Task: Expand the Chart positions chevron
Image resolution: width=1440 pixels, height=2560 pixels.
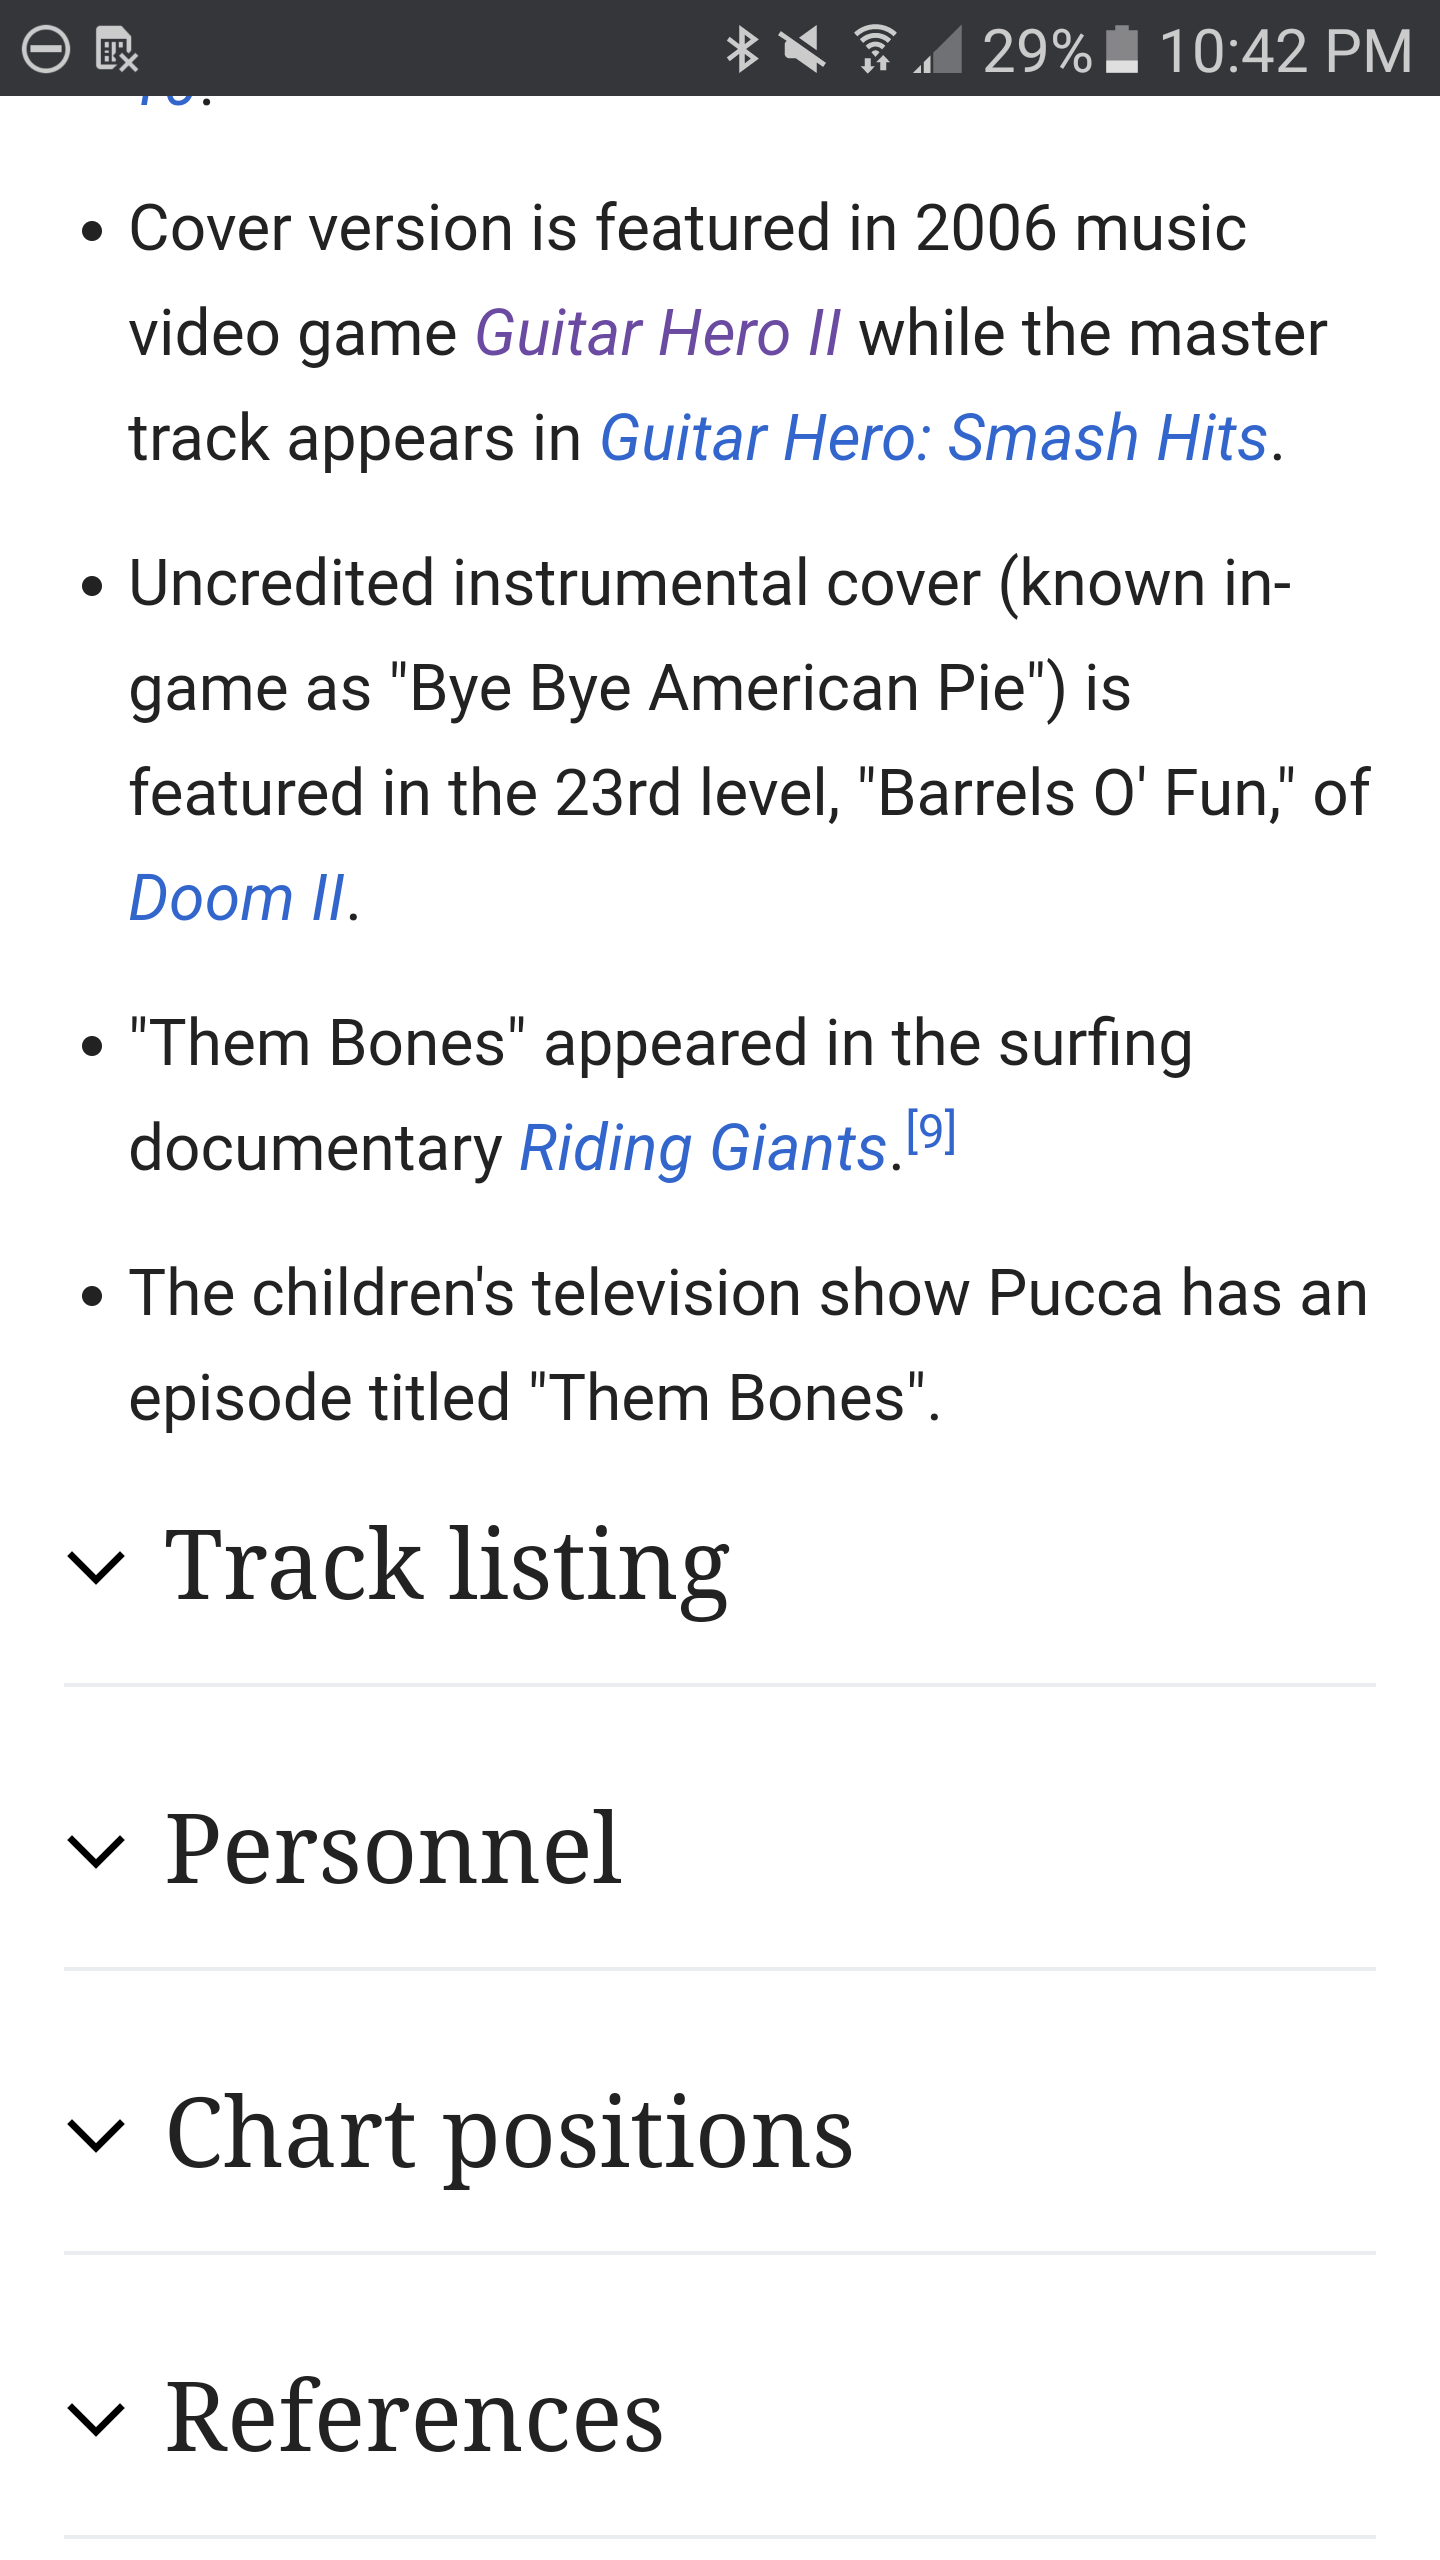Action: pos(96,2135)
